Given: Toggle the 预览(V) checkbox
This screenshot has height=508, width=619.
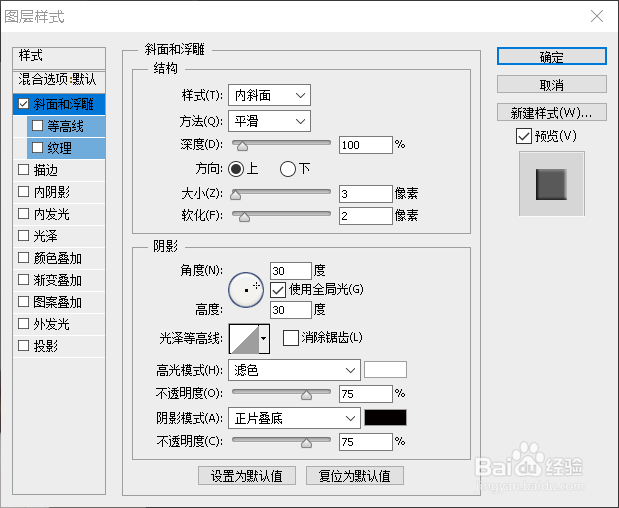Looking at the screenshot, I should coord(524,136).
